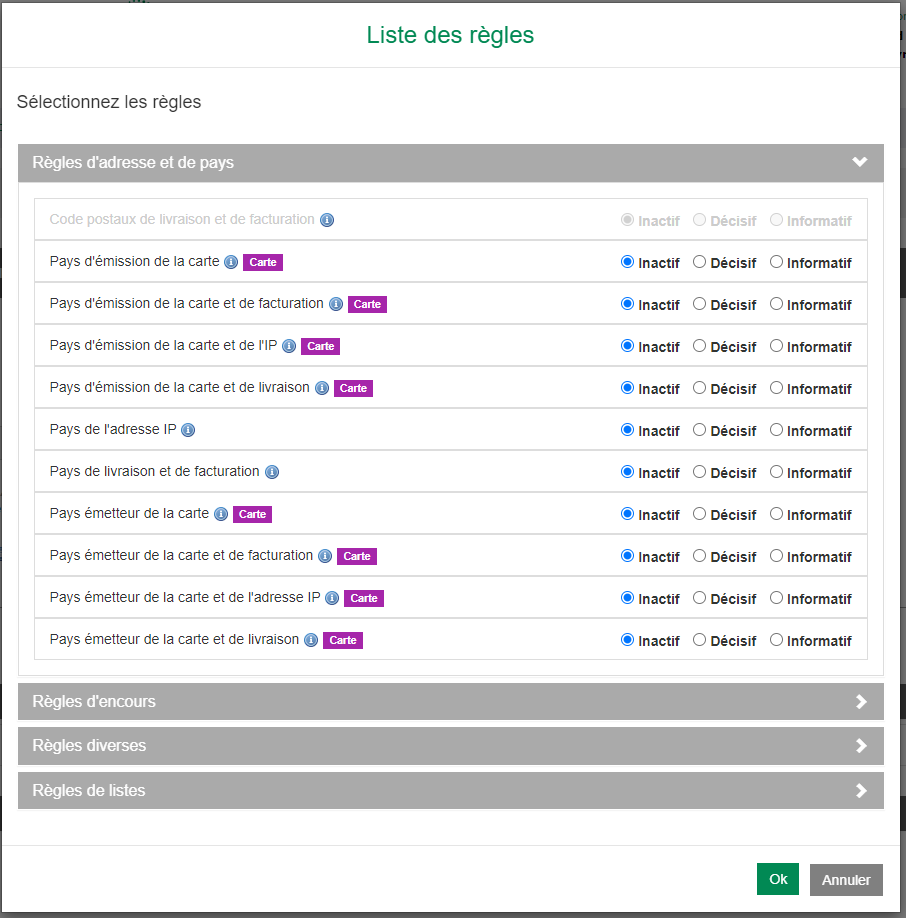Viewport: 906px width, 918px height.
Task: Expand the "Règles d'encours" section
Action: [x=450, y=701]
